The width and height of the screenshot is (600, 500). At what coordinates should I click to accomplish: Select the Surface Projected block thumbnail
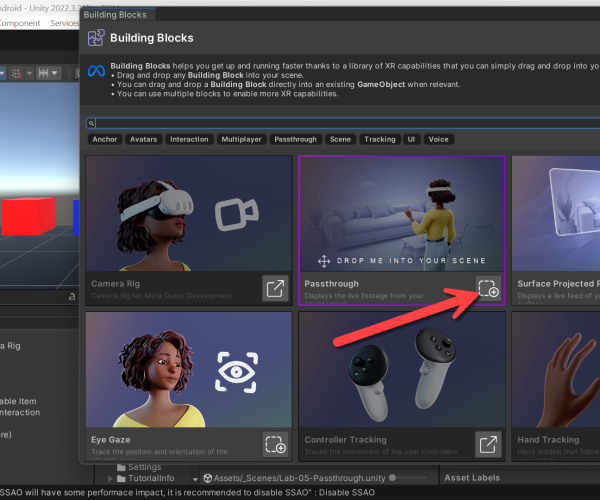coord(556,213)
